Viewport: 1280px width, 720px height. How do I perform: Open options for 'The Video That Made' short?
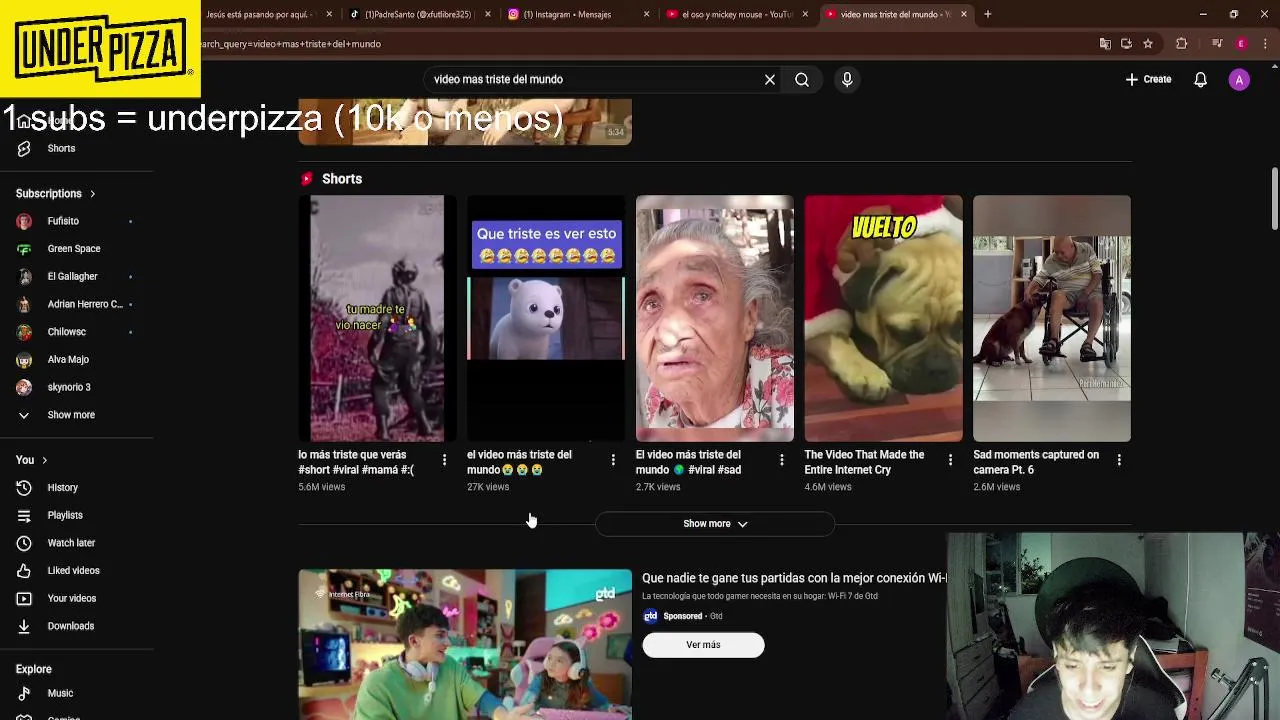click(x=950, y=460)
